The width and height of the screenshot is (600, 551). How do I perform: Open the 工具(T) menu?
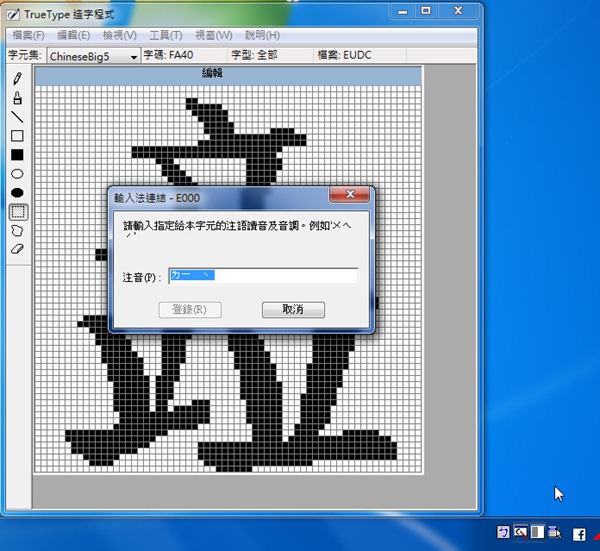pyautogui.click(x=166, y=36)
